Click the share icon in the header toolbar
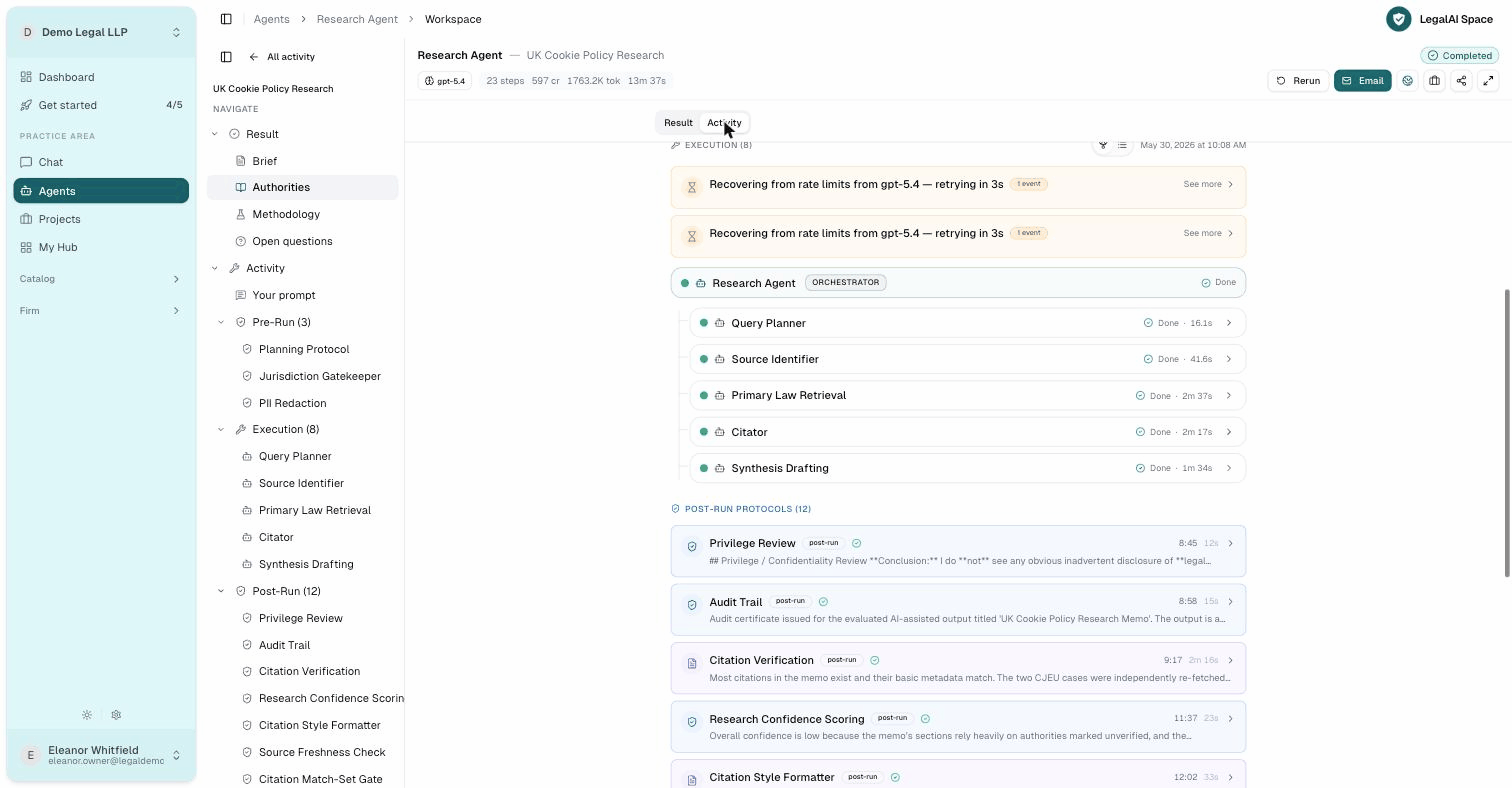Viewport: 1512px width, 788px height. pyautogui.click(x=1462, y=81)
